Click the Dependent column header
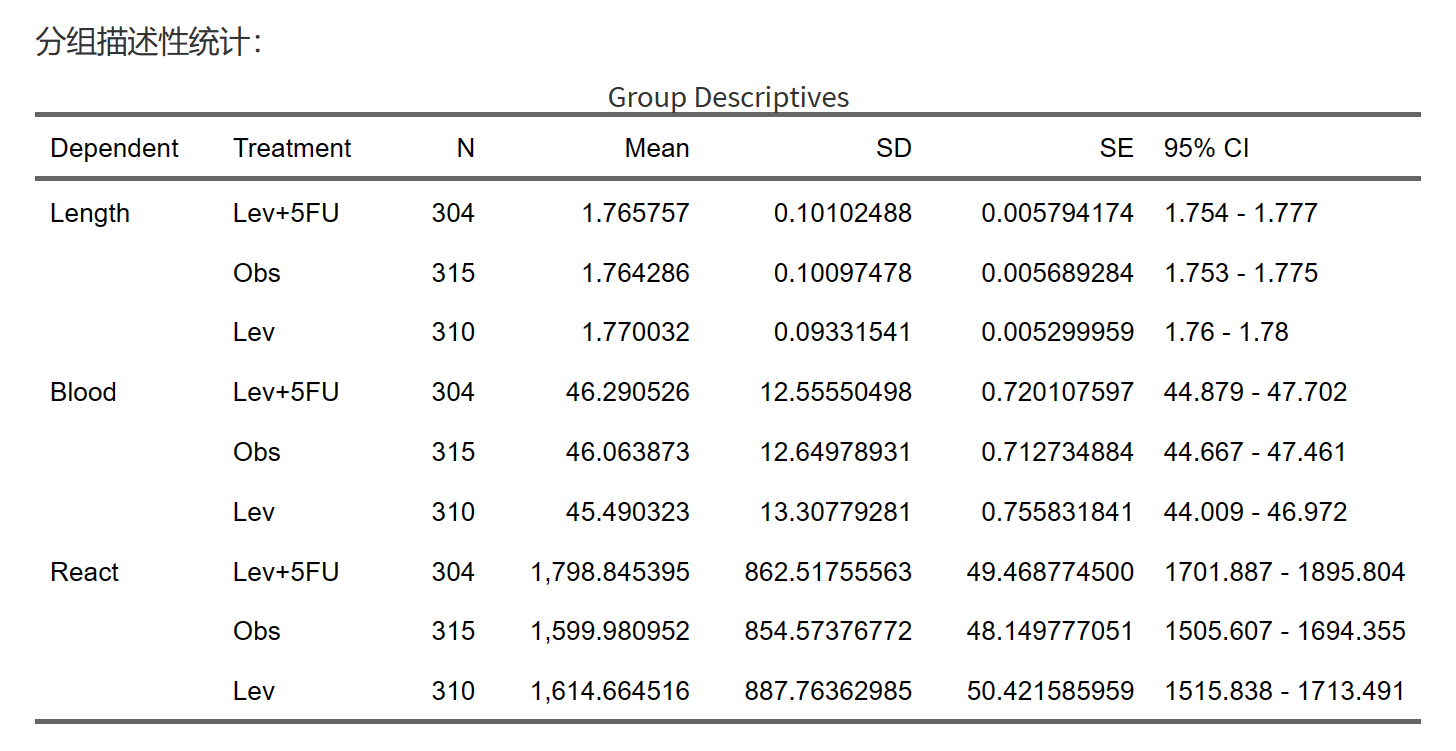 [114, 148]
